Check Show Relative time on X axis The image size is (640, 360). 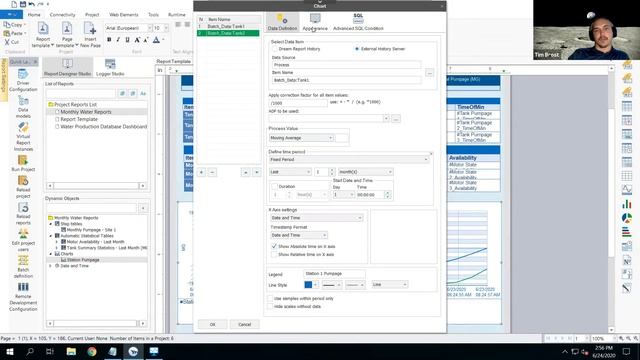[x=274, y=254]
